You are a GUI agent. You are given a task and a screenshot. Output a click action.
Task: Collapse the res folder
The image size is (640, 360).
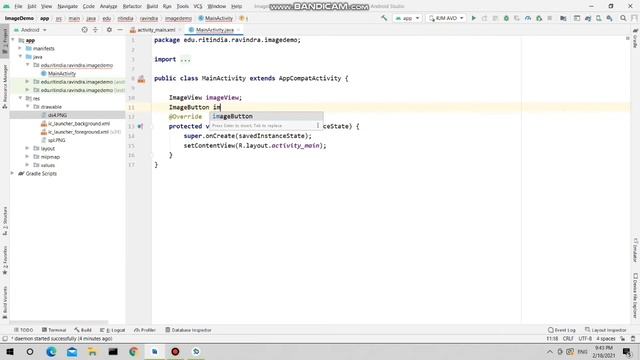click(20, 98)
